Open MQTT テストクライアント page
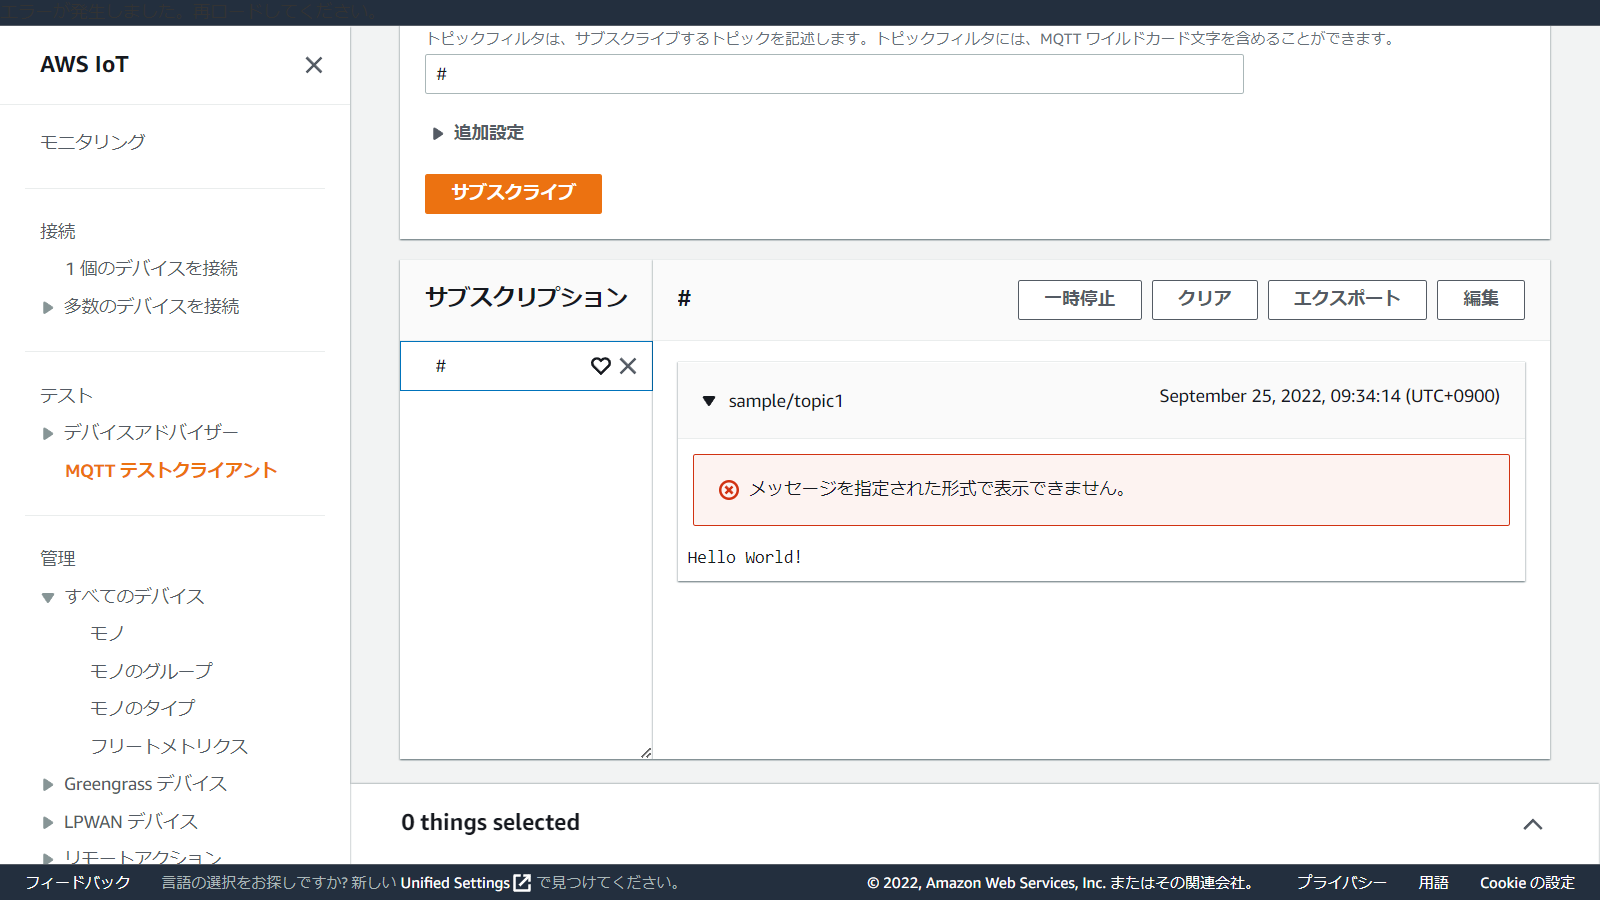The height and width of the screenshot is (900, 1600). (x=170, y=471)
